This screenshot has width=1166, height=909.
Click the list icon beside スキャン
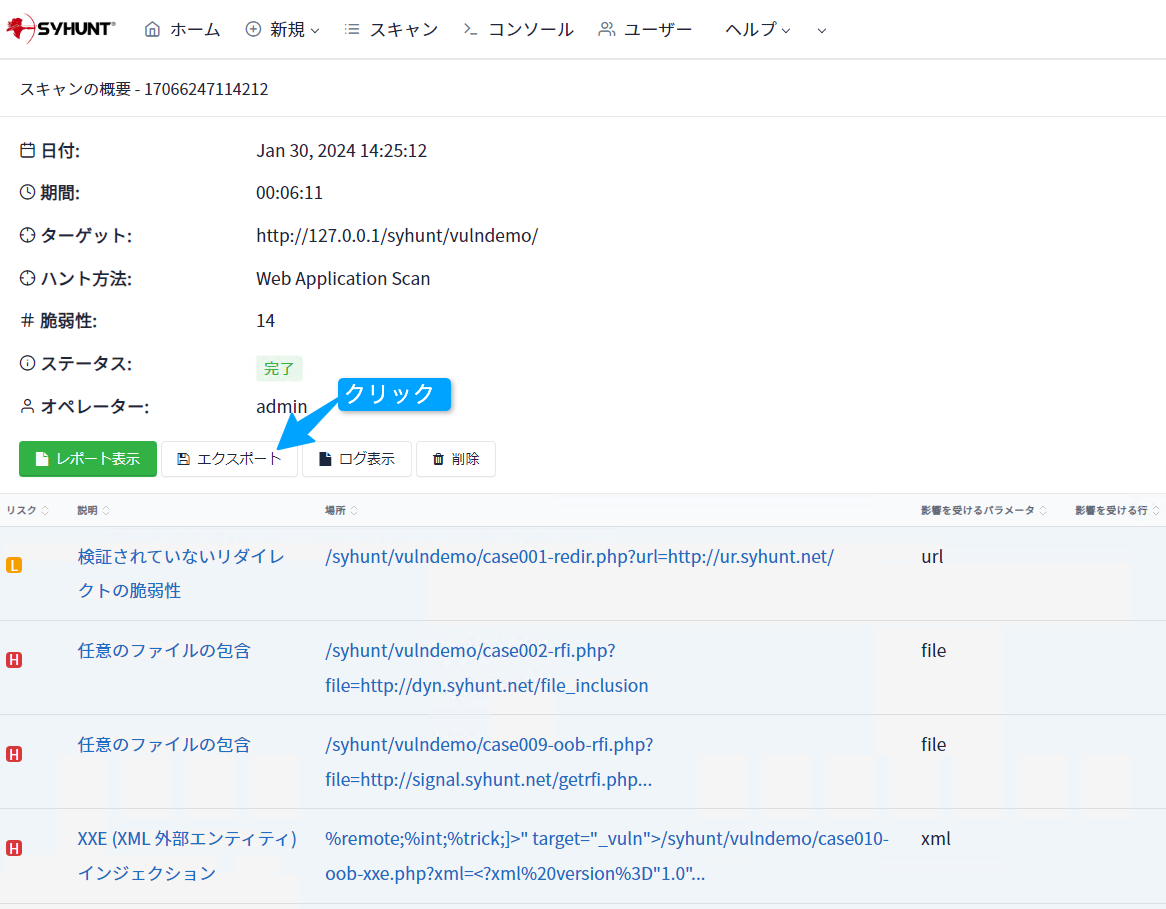[x=352, y=29]
